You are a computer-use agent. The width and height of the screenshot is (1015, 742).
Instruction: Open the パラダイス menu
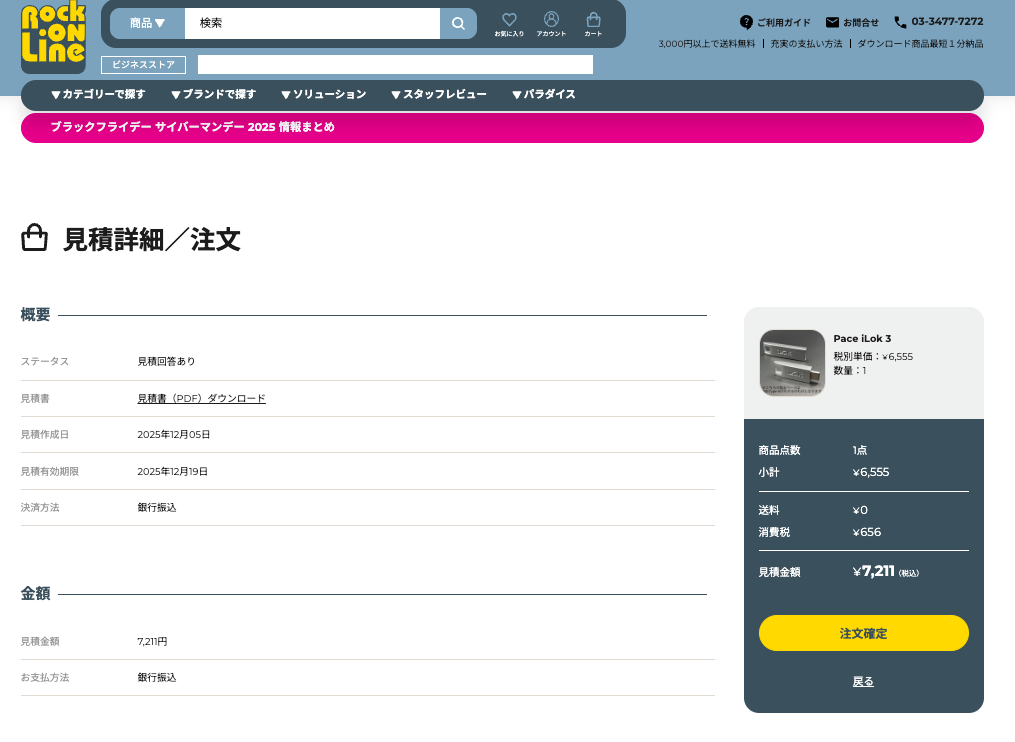coord(543,95)
